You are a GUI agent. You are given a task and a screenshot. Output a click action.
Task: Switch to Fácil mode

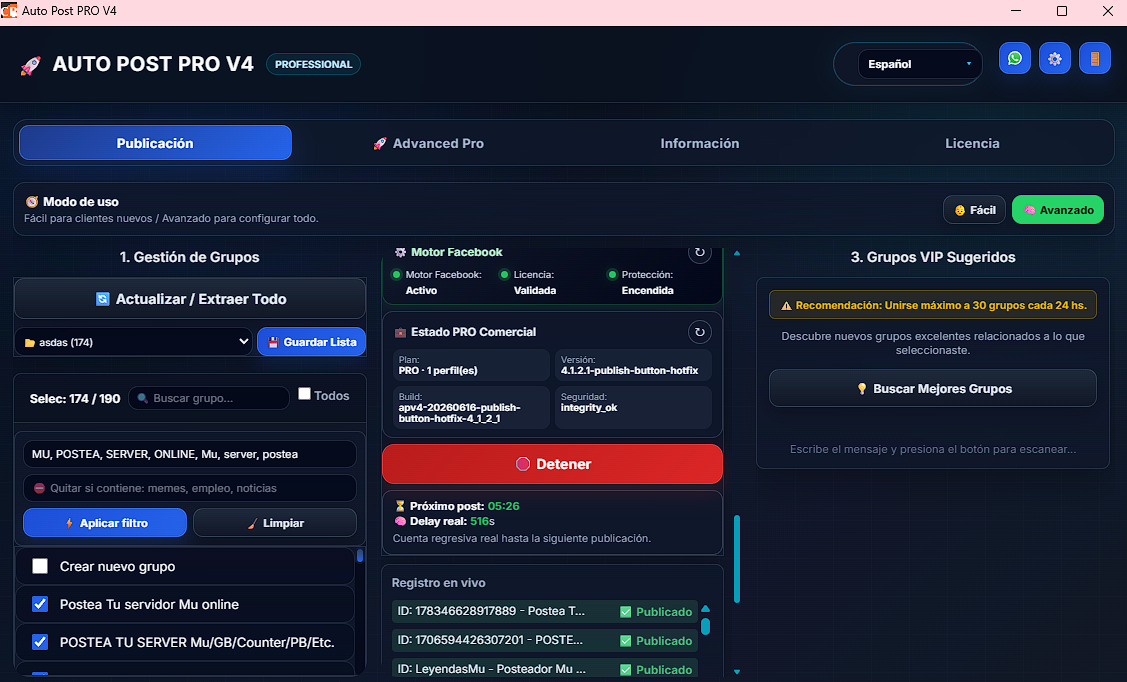tap(974, 210)
